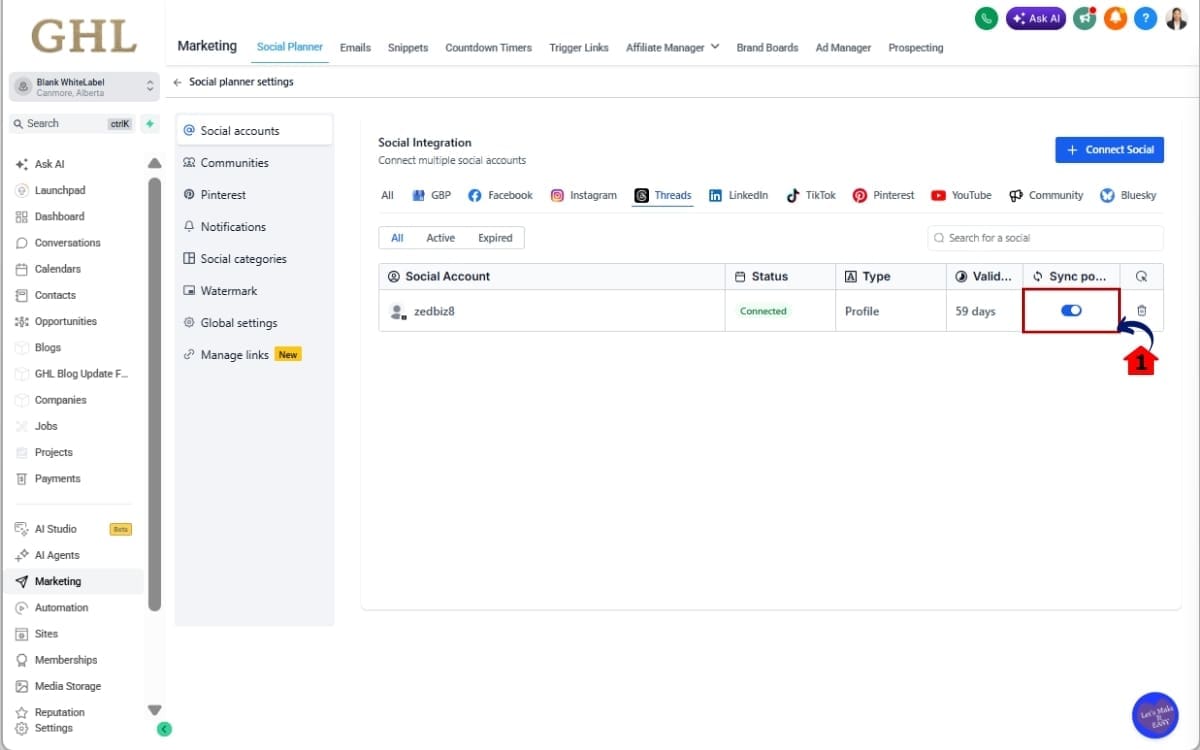Filter integrations by Bluesky

click(x=1128, y=195)
